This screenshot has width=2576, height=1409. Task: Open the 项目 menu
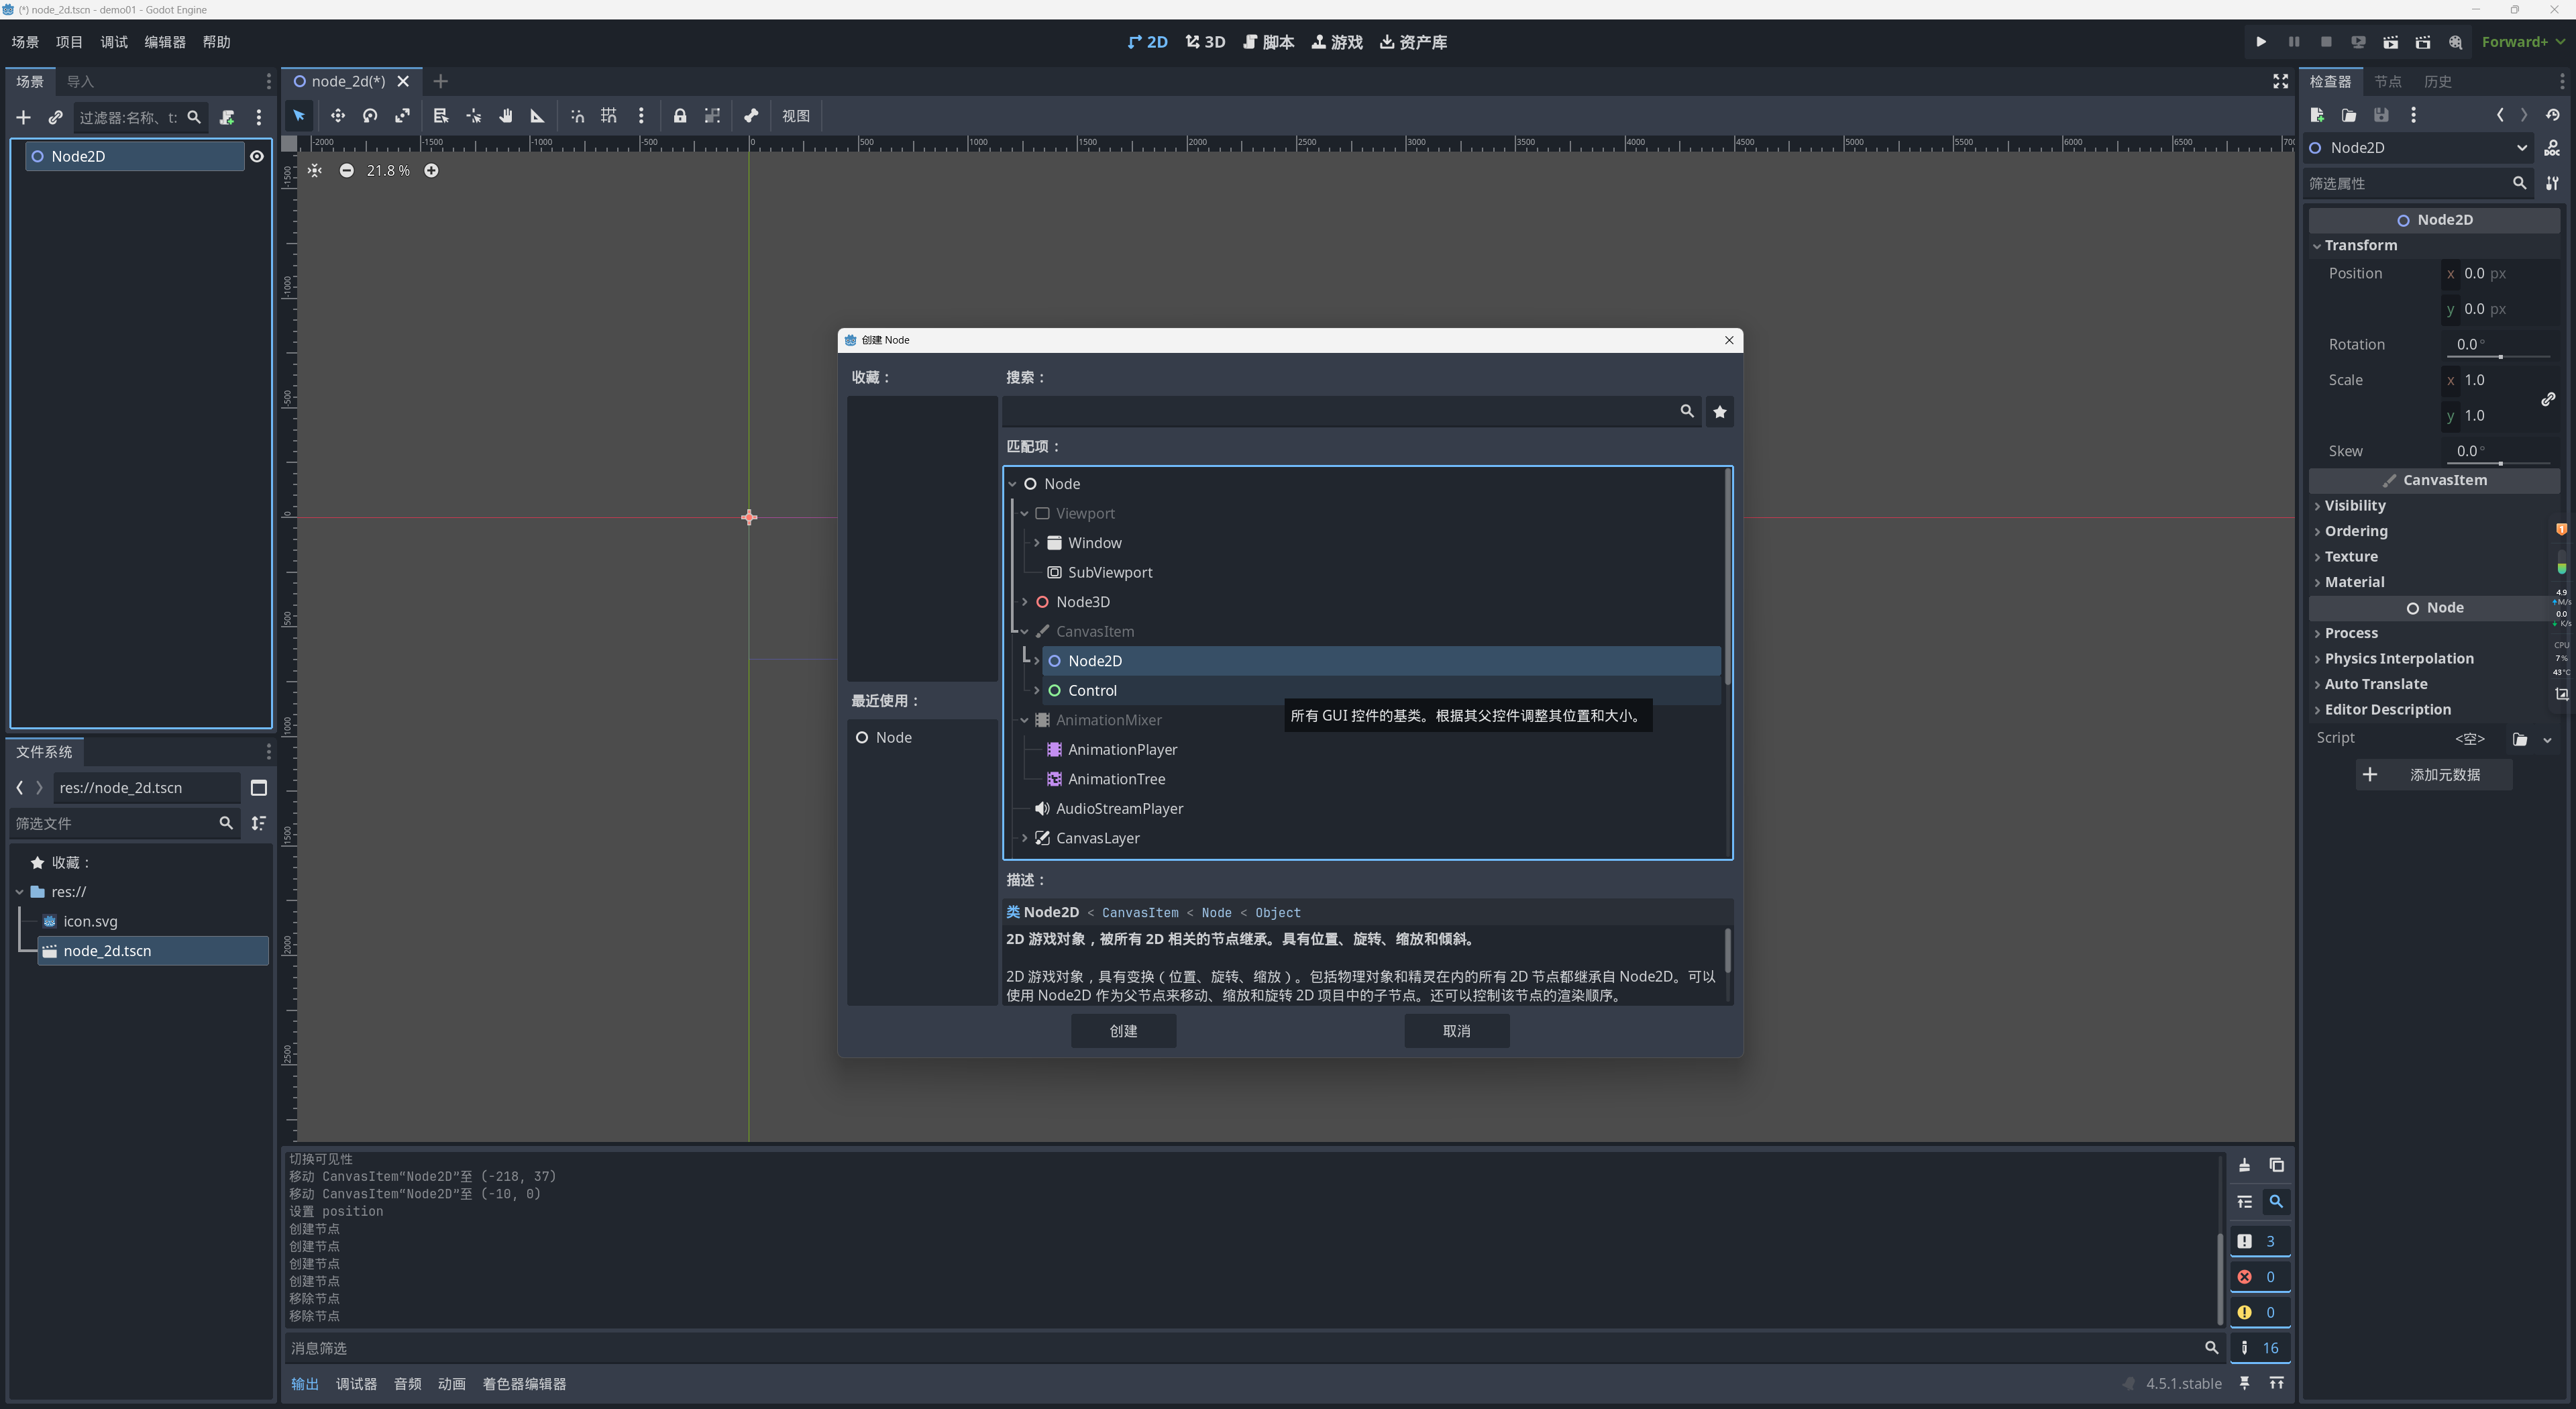tap(69, 42)
